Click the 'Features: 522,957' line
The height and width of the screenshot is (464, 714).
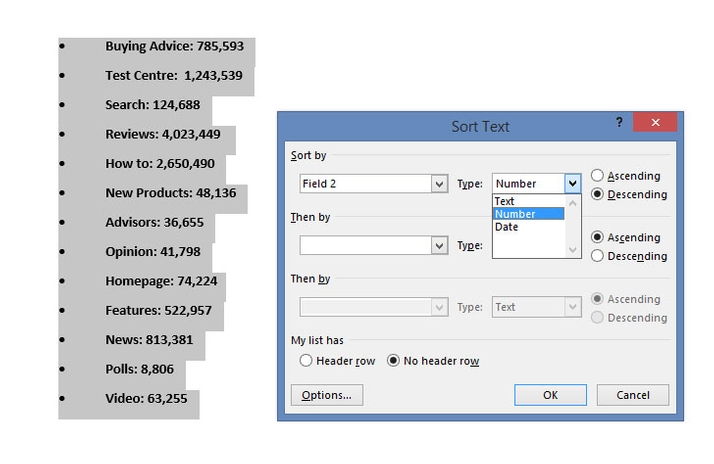click(158, 311)
